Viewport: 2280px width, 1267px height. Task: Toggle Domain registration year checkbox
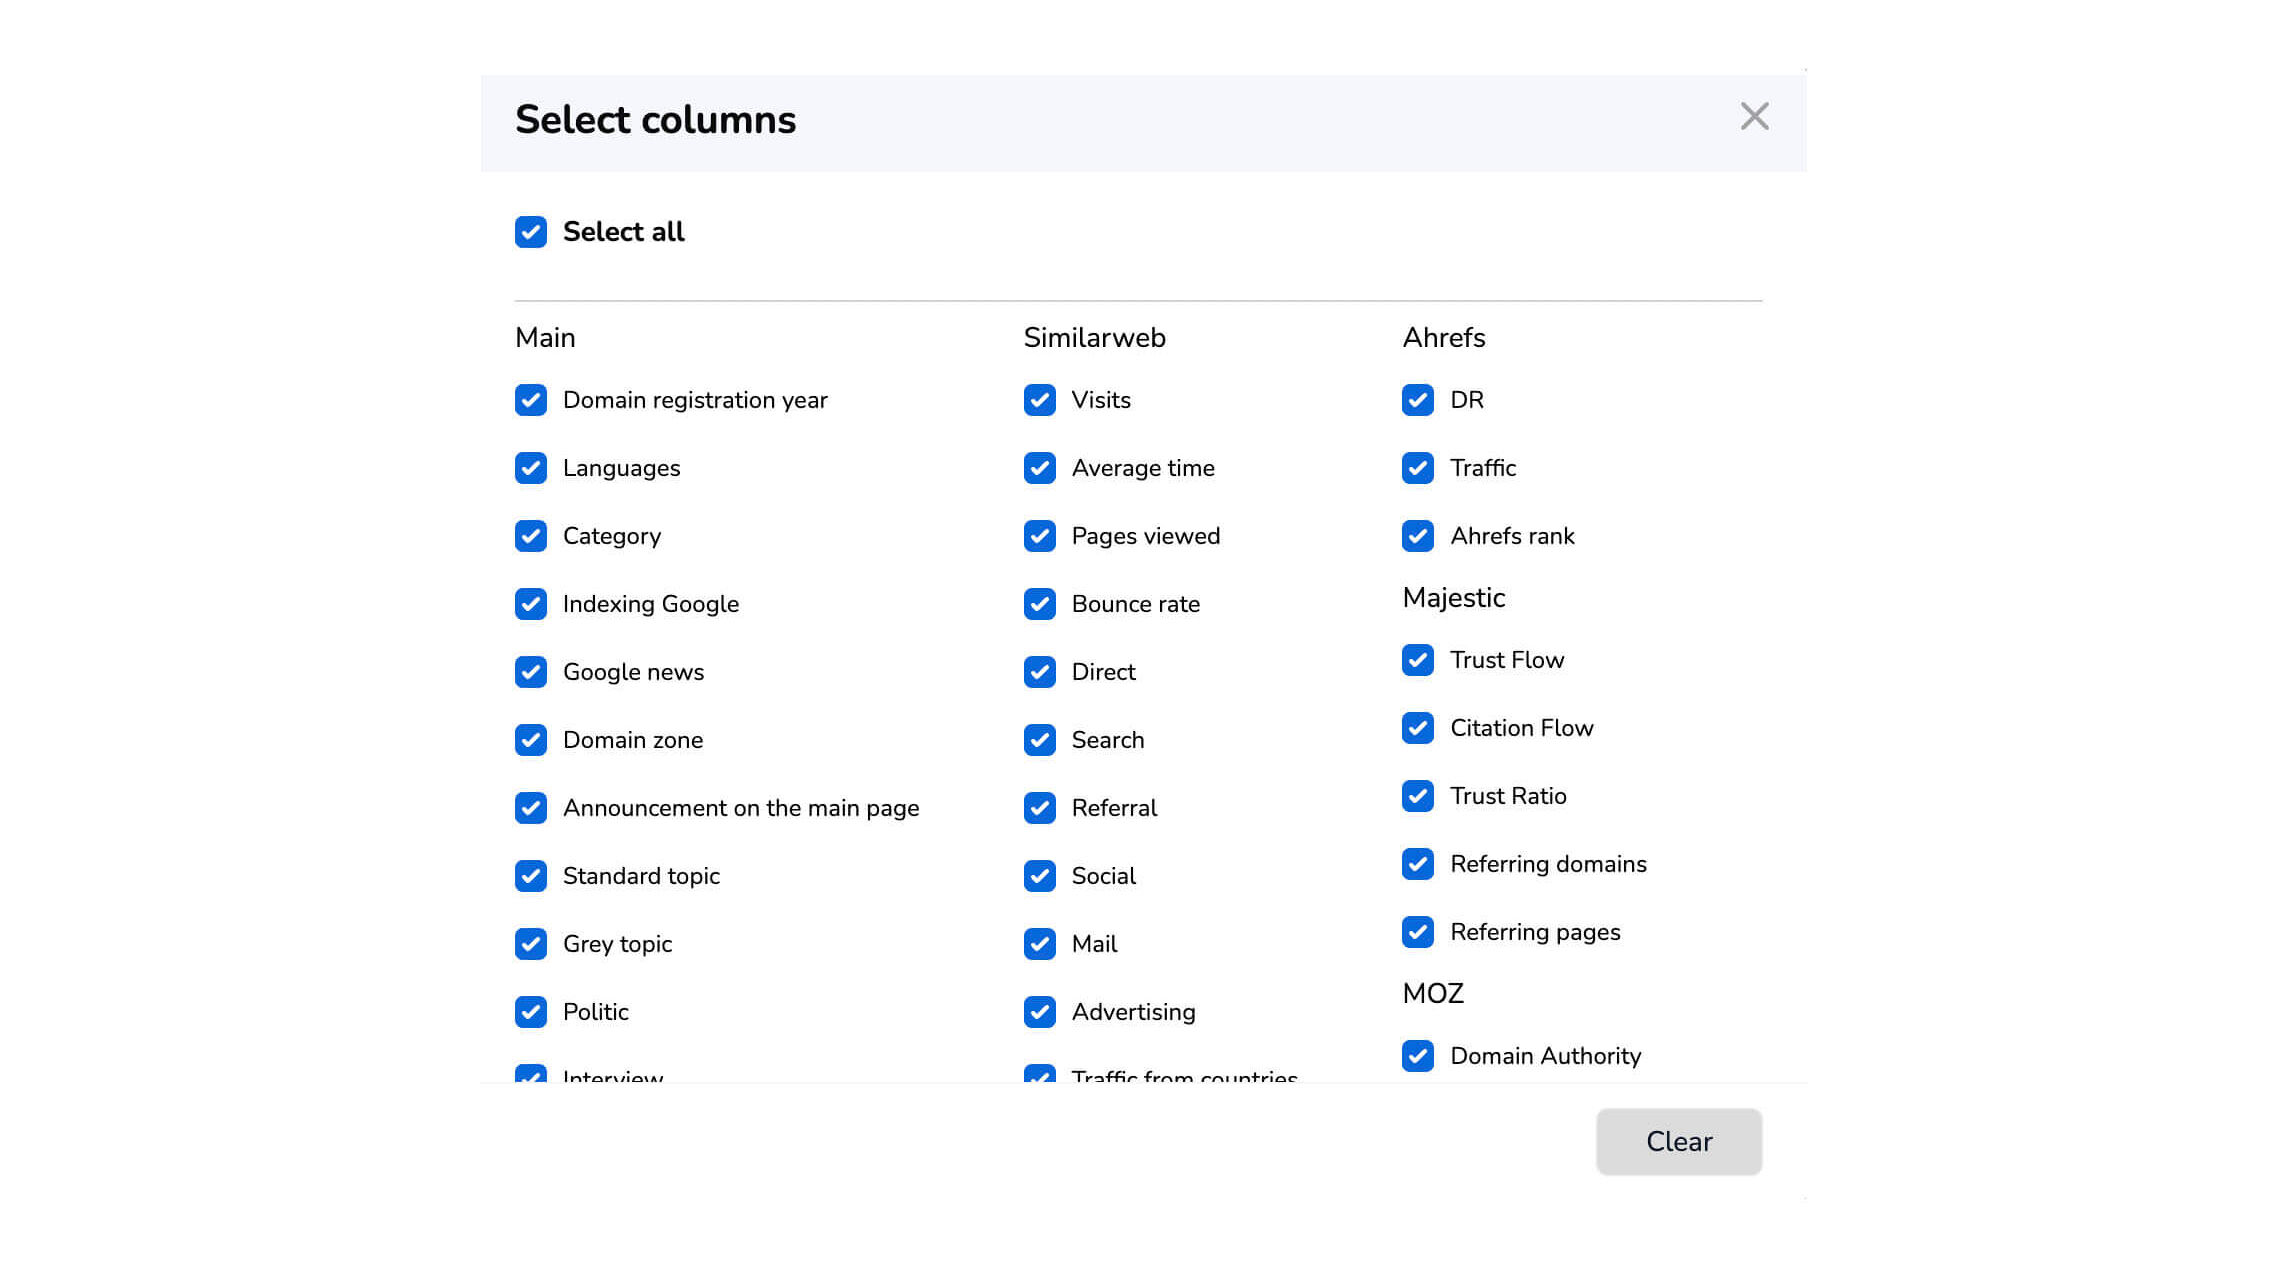[531, 400]
